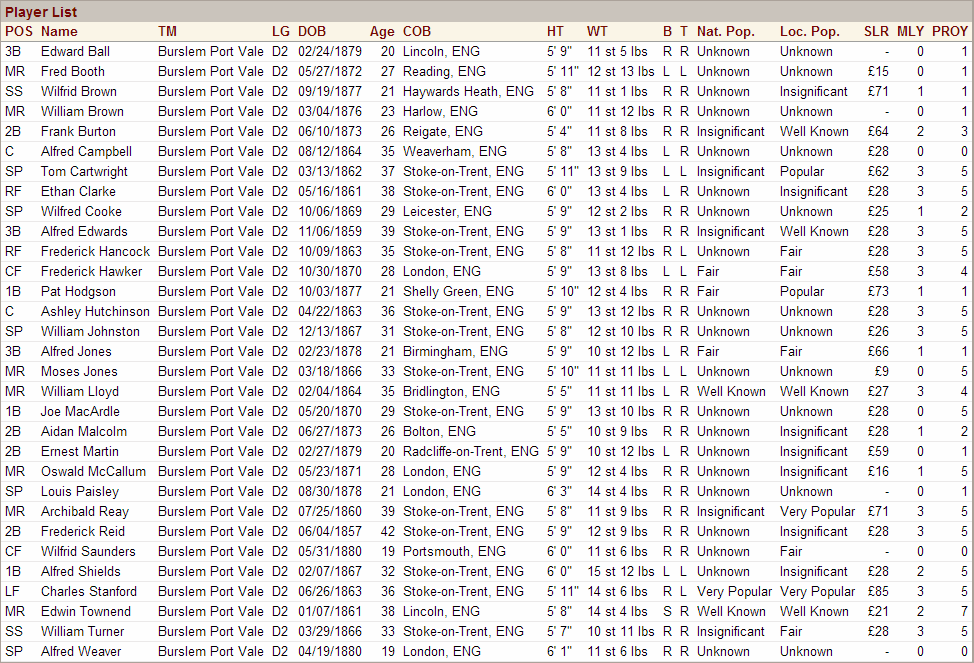Sort players by the Age column
Viewport: 974px width, 663px height.
pyautogui.click(x=380, y=31)
